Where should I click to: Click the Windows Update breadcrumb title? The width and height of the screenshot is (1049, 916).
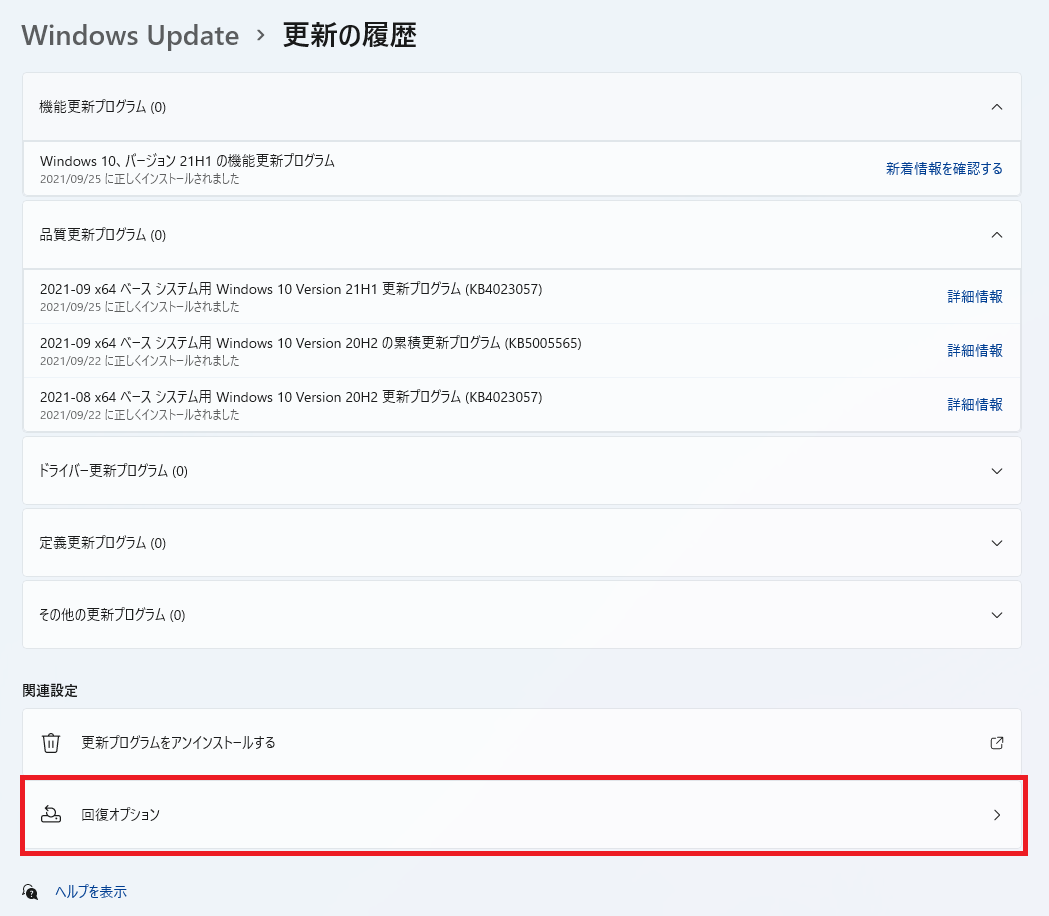[130, 35]
